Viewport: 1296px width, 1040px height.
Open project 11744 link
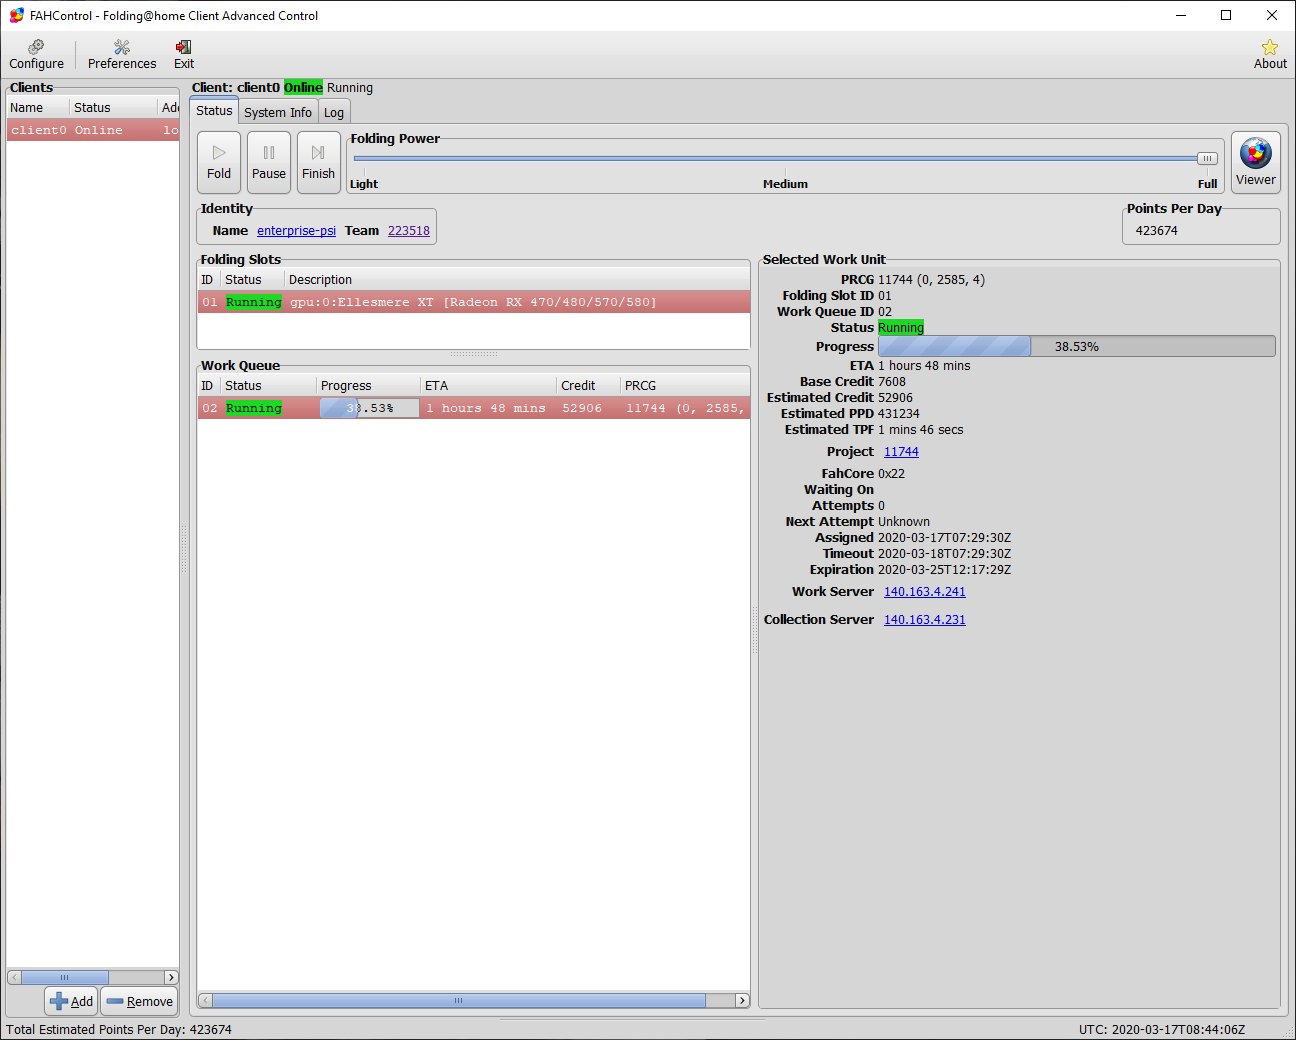pyautogui.click(x=901, y=452)
